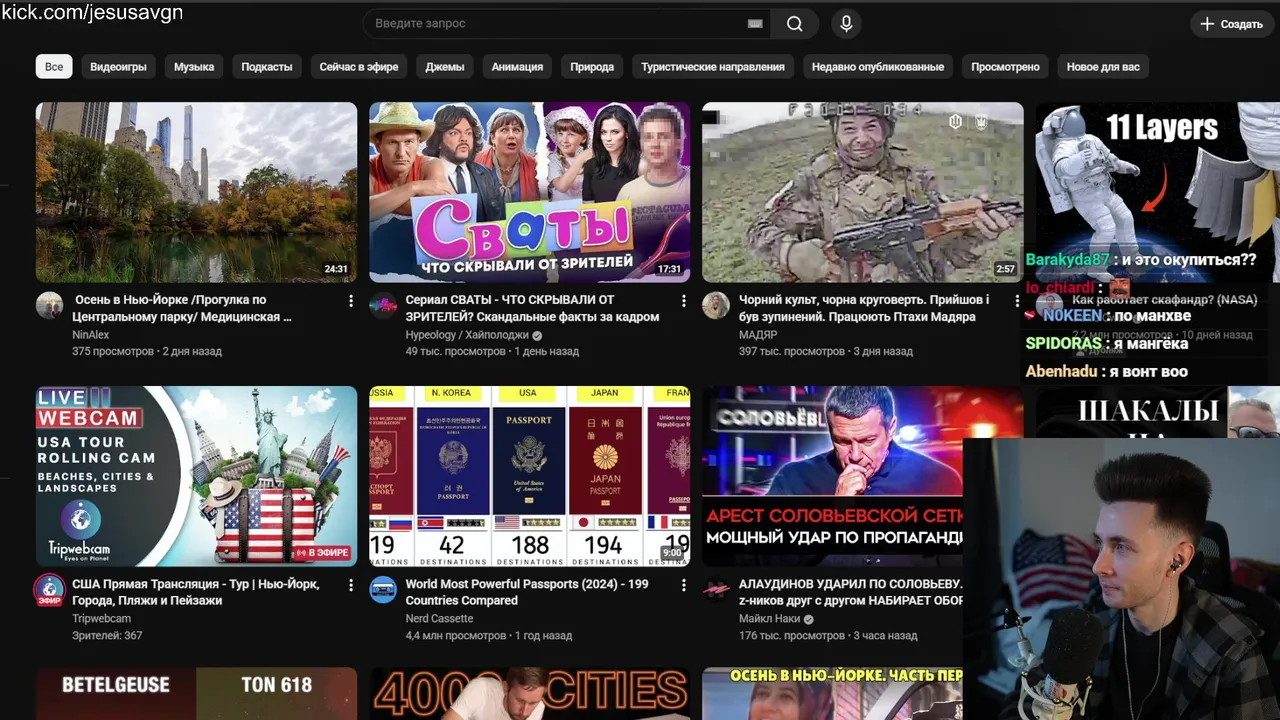
Task: Open Tripwebcam channel avatar
Action: point(50,590)
